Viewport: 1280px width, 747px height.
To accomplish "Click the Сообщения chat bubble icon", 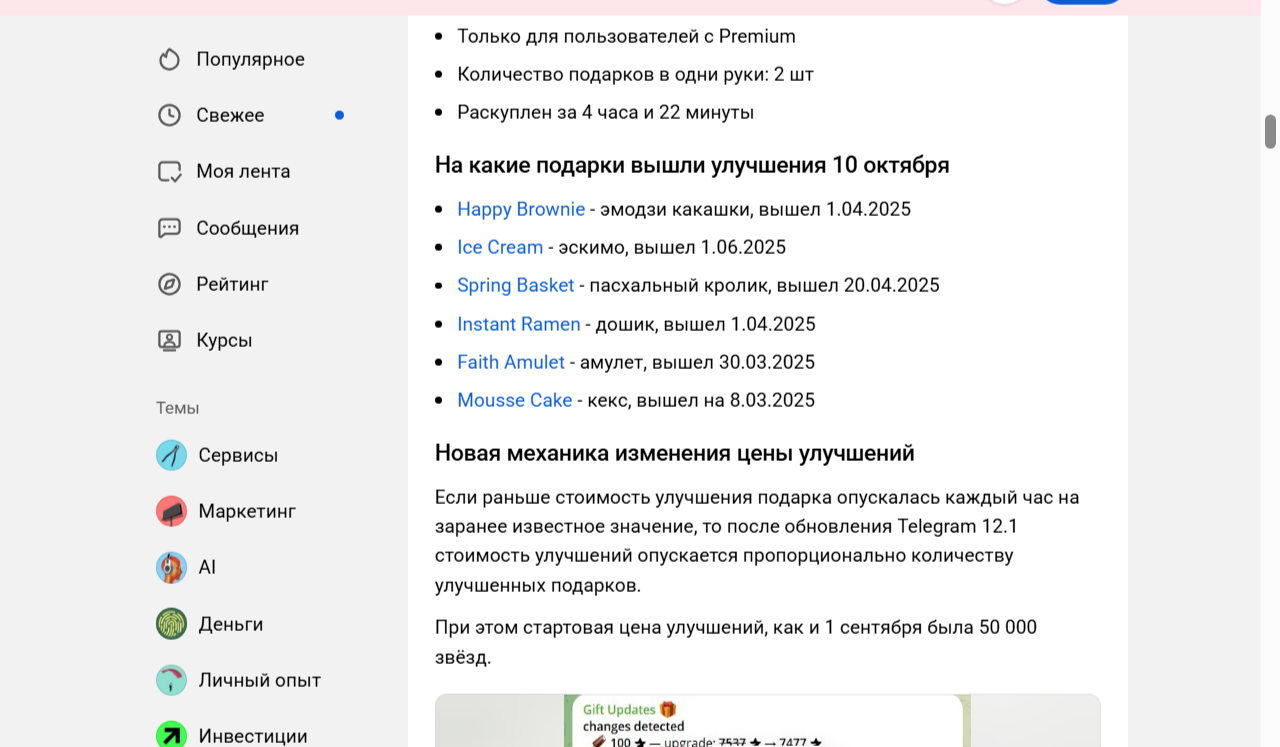I will [x=169, y=228].
